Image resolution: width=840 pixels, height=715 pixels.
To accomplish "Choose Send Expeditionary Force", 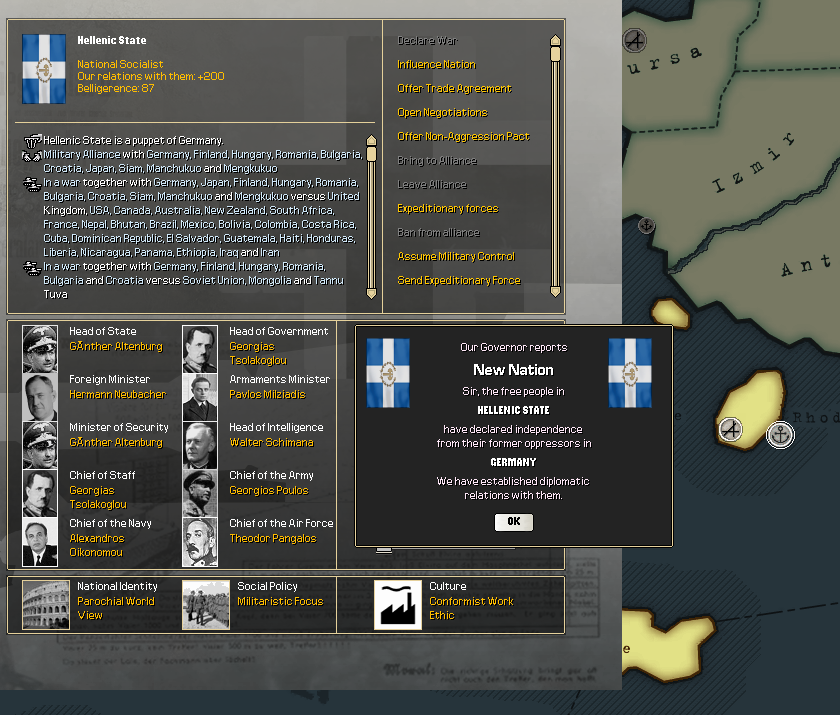I will point(458,280).
